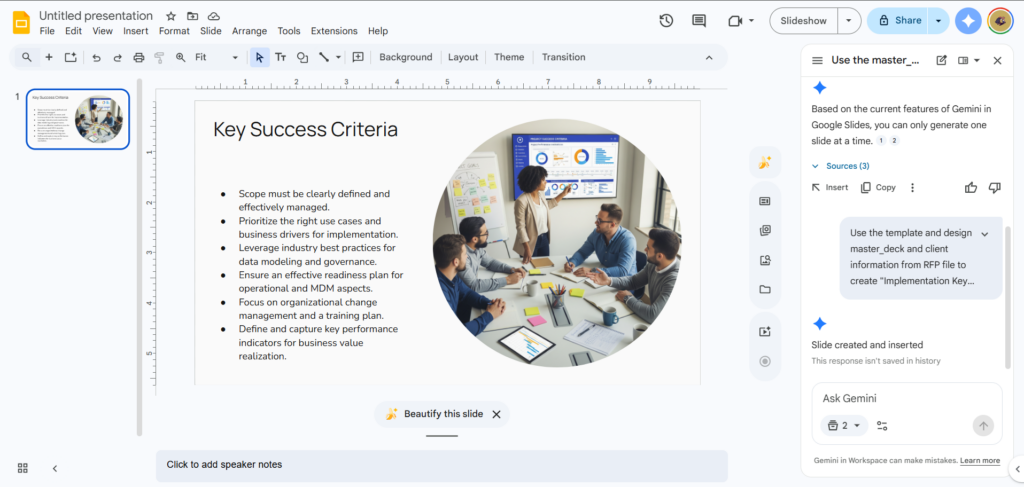Open the Arrange menu

click(x=249, y=31)
